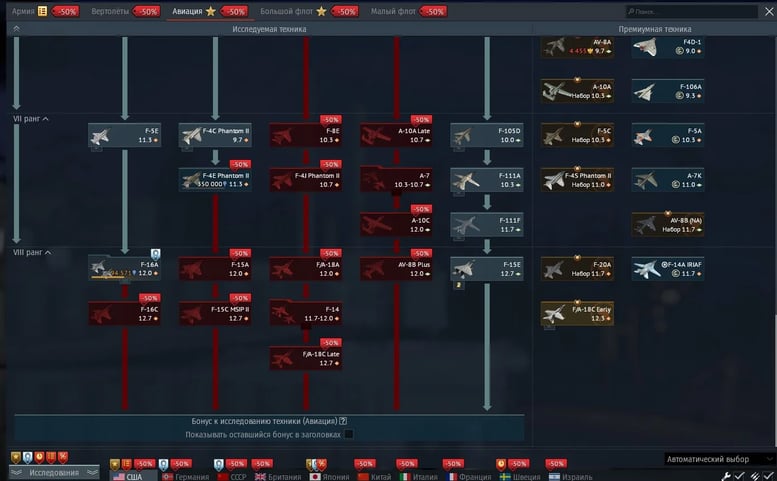Viewport: 777px width, 481px height.
Task: Click the Поиск search field
Action: point(696,11)
